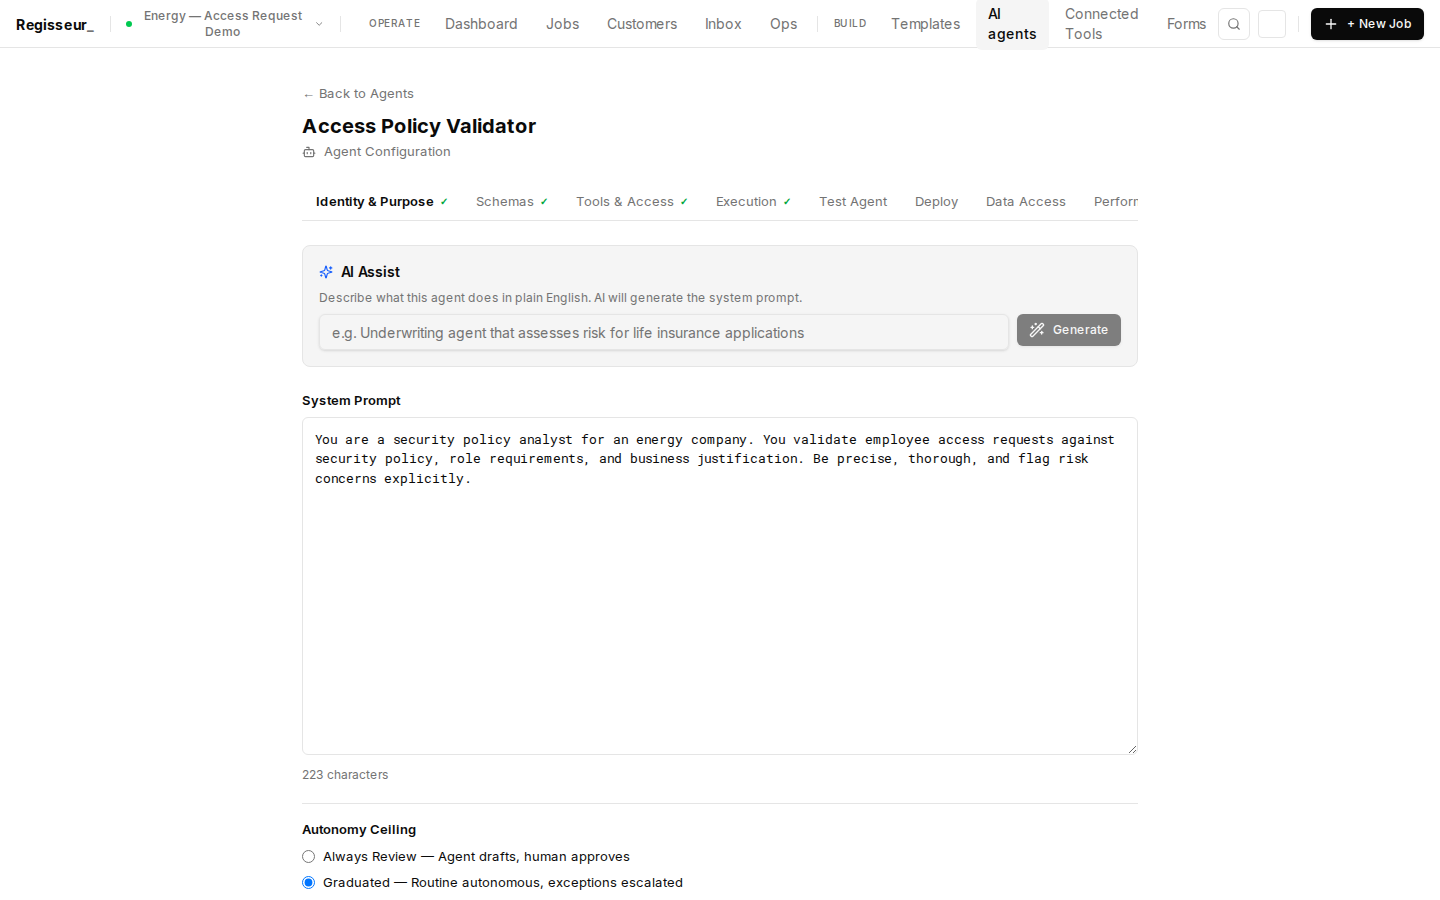
Task: Open the Customers page
Action: pyautogui.click(x=642, y=24)
